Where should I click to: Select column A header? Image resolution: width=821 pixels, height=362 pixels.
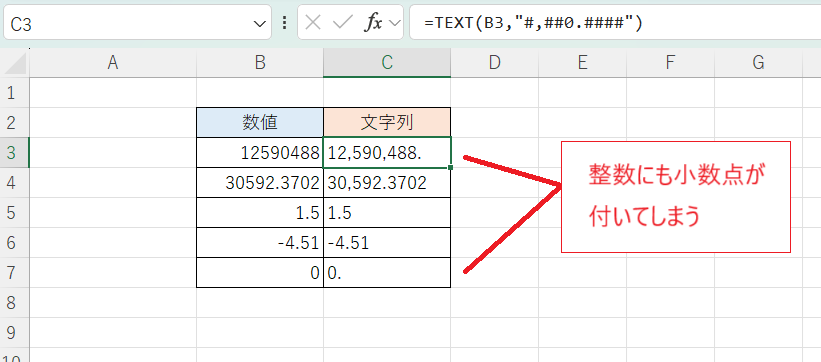(113, 63)
